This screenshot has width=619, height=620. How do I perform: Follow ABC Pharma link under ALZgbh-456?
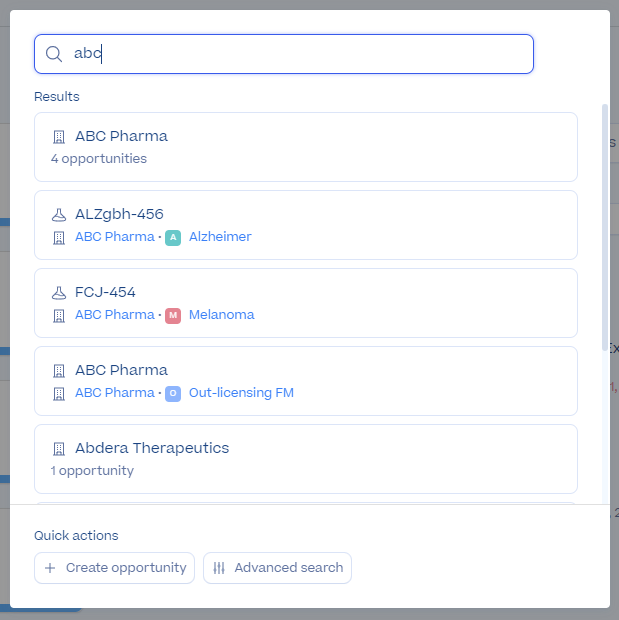click(115, 236)
